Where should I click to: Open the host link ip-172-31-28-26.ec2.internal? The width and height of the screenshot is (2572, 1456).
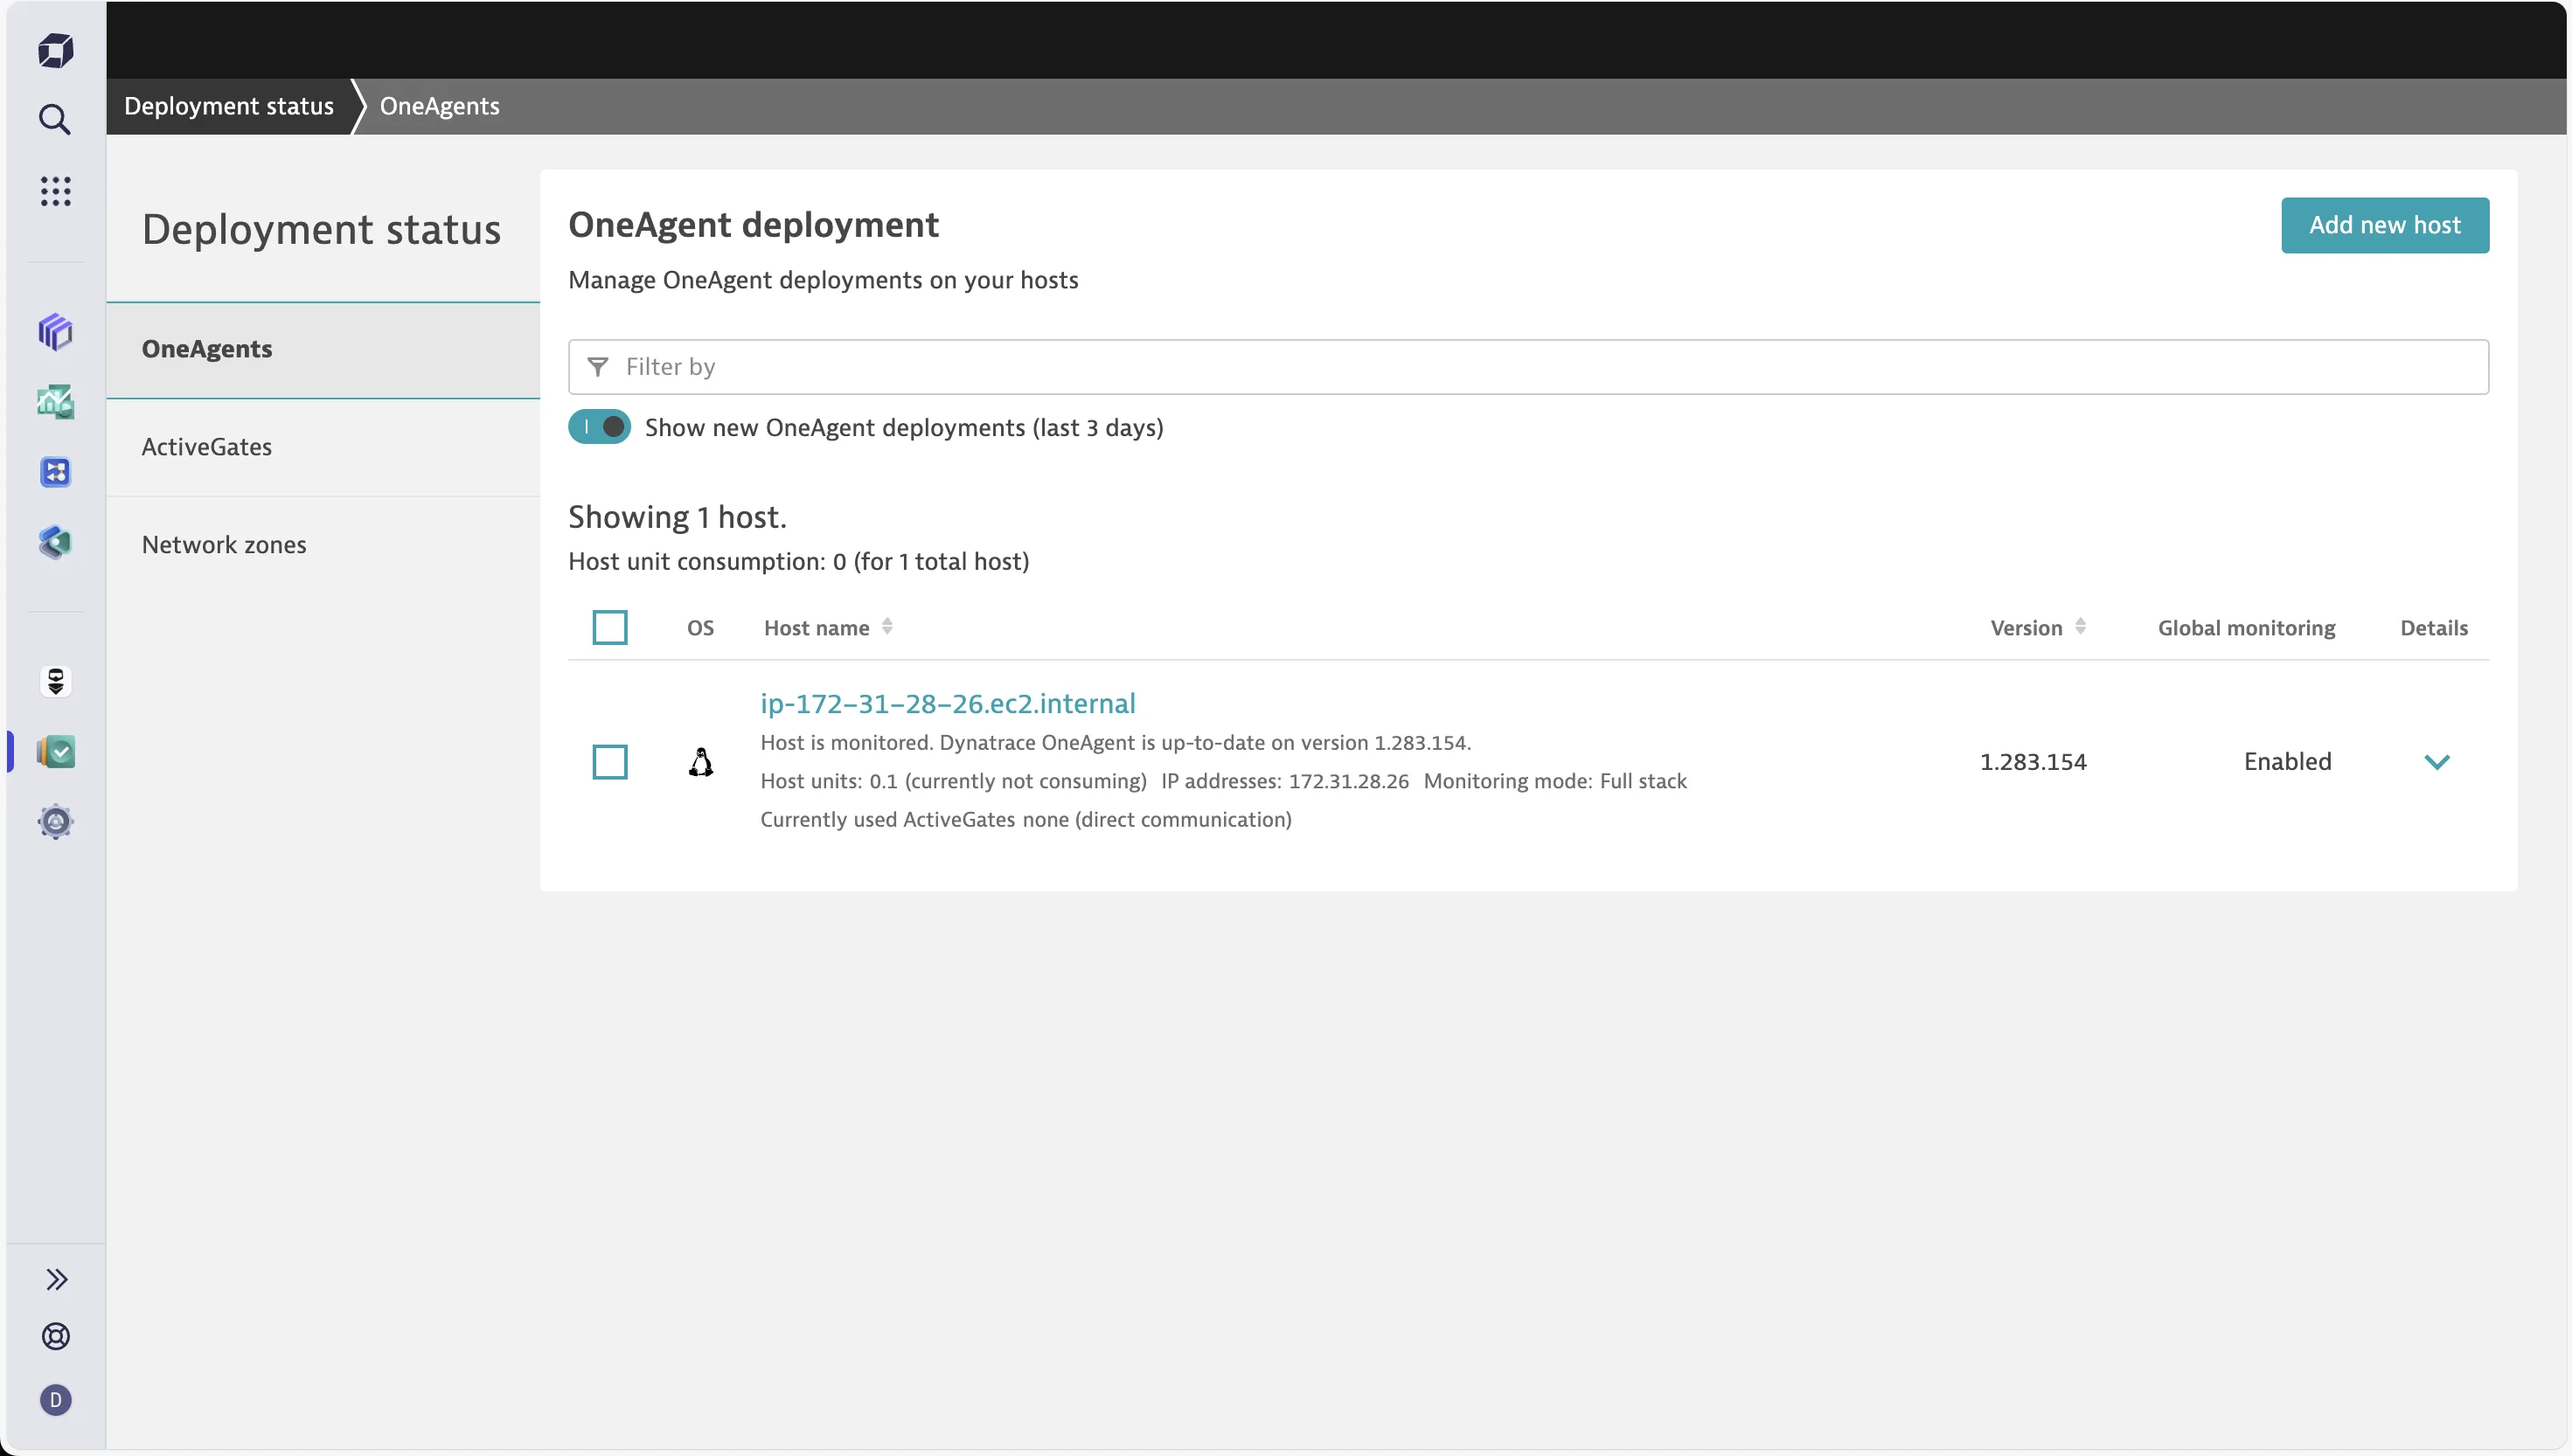tap(947, 703)
